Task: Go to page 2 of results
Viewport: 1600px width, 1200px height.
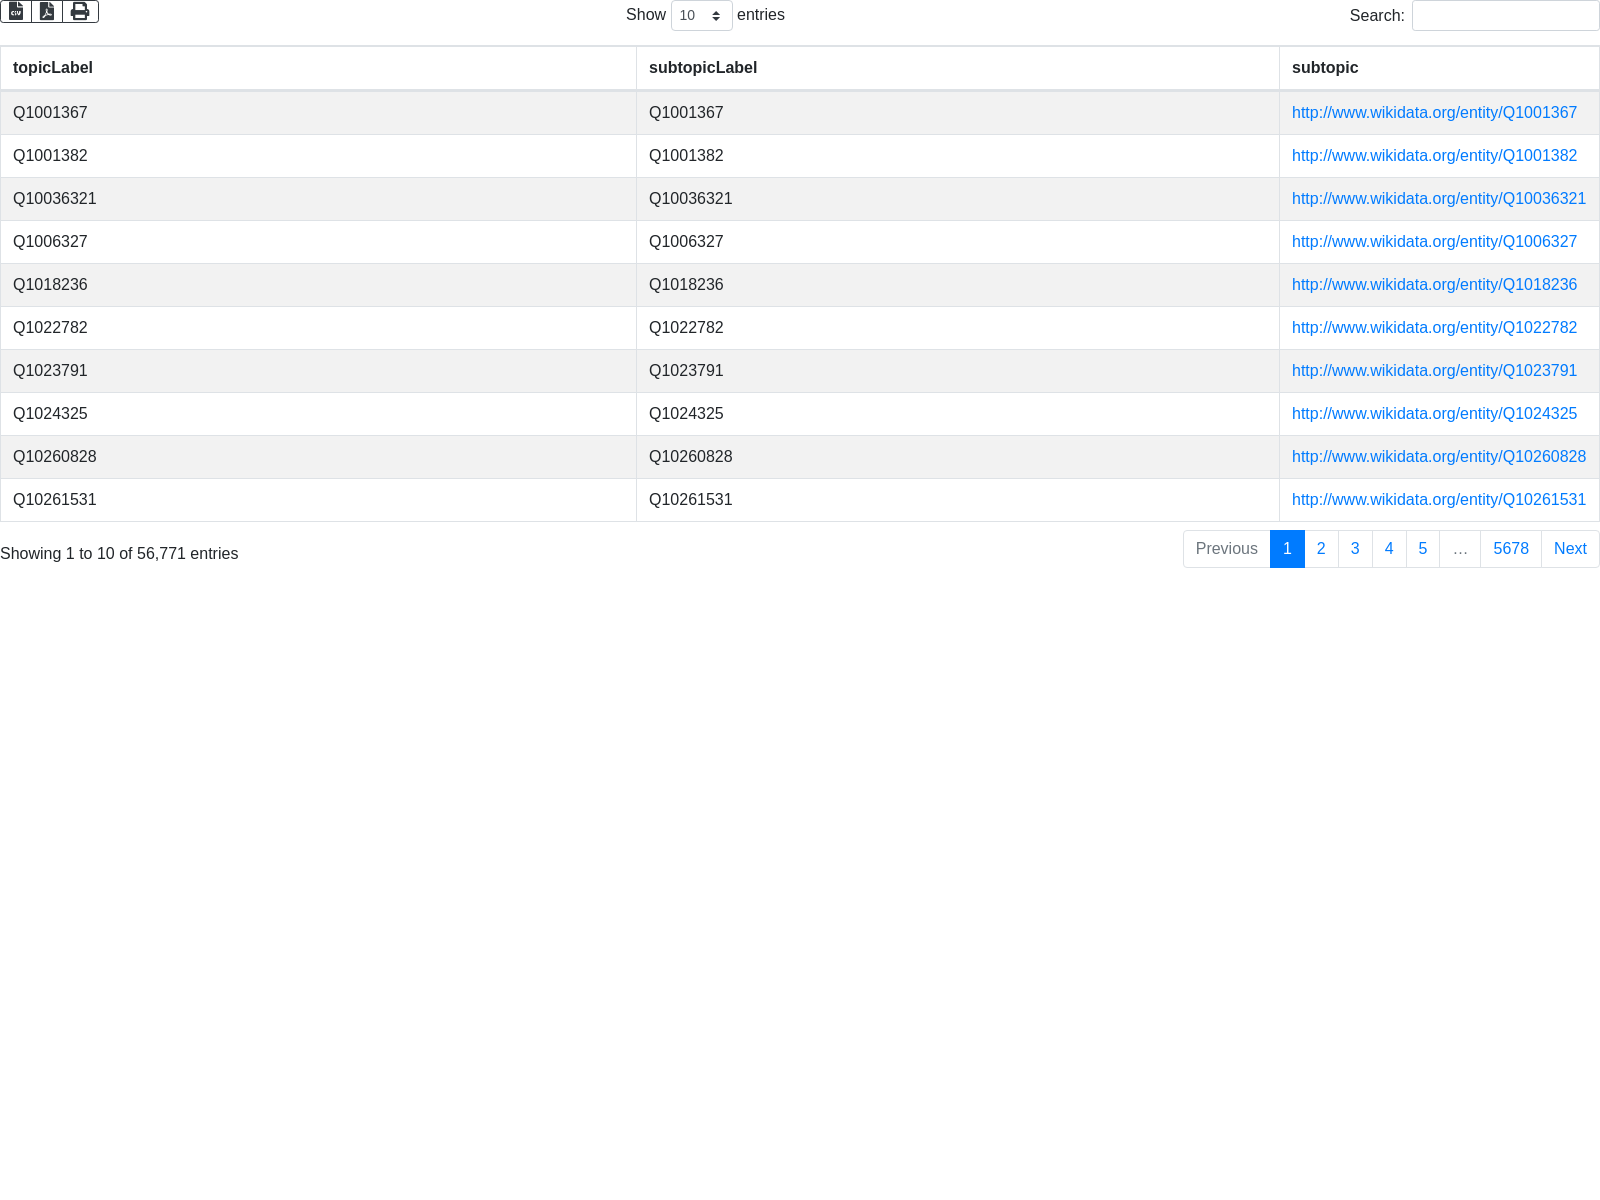Action: (1321, 549)
